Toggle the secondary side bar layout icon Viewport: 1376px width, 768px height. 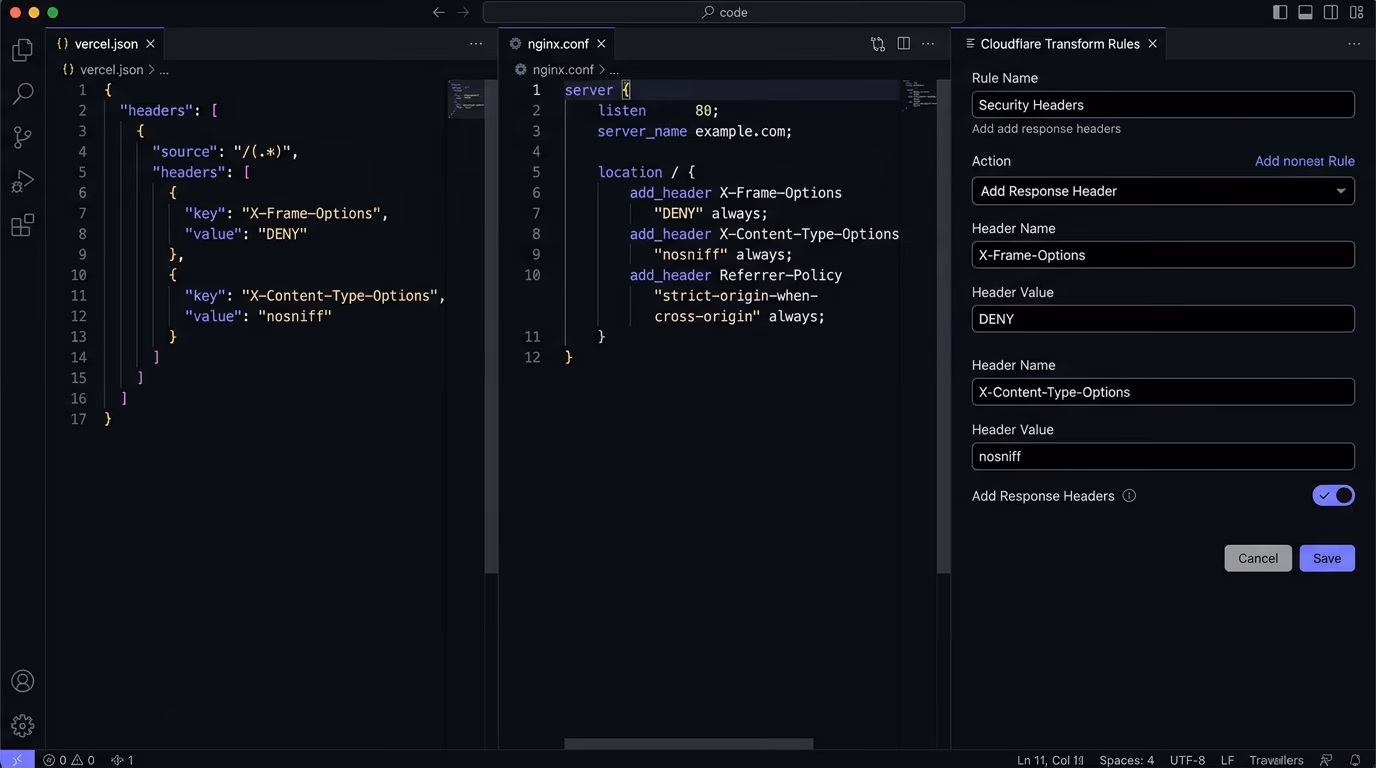[1331, 12]
